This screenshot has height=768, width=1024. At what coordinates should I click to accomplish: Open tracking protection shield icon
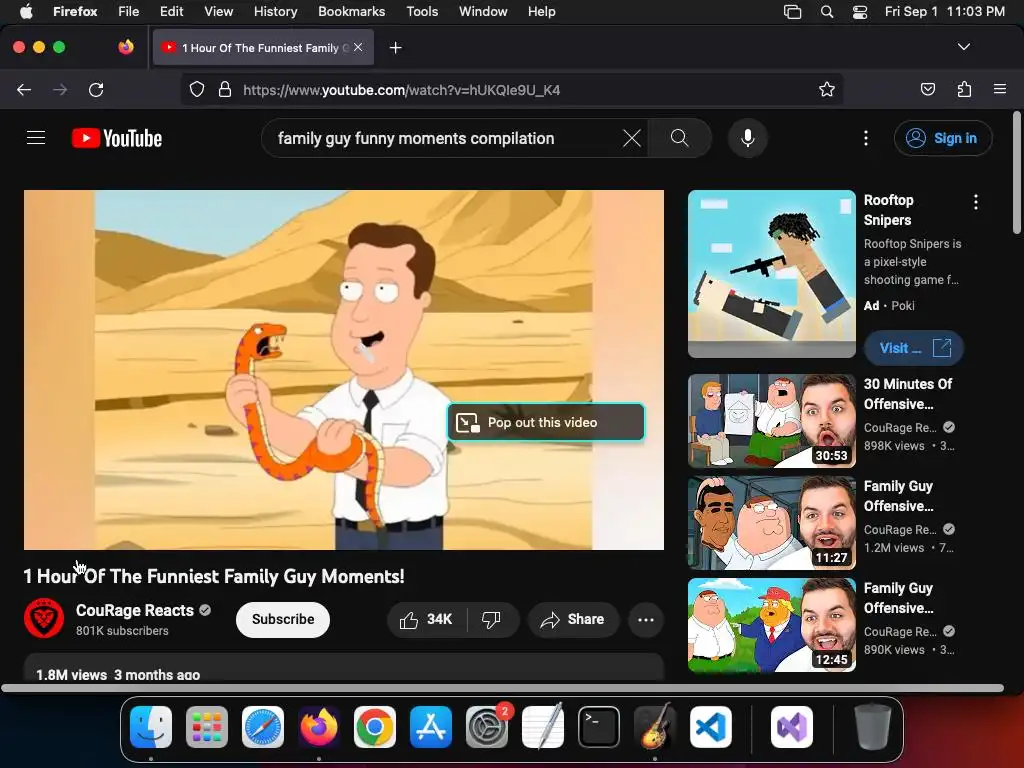click(197, 89)
